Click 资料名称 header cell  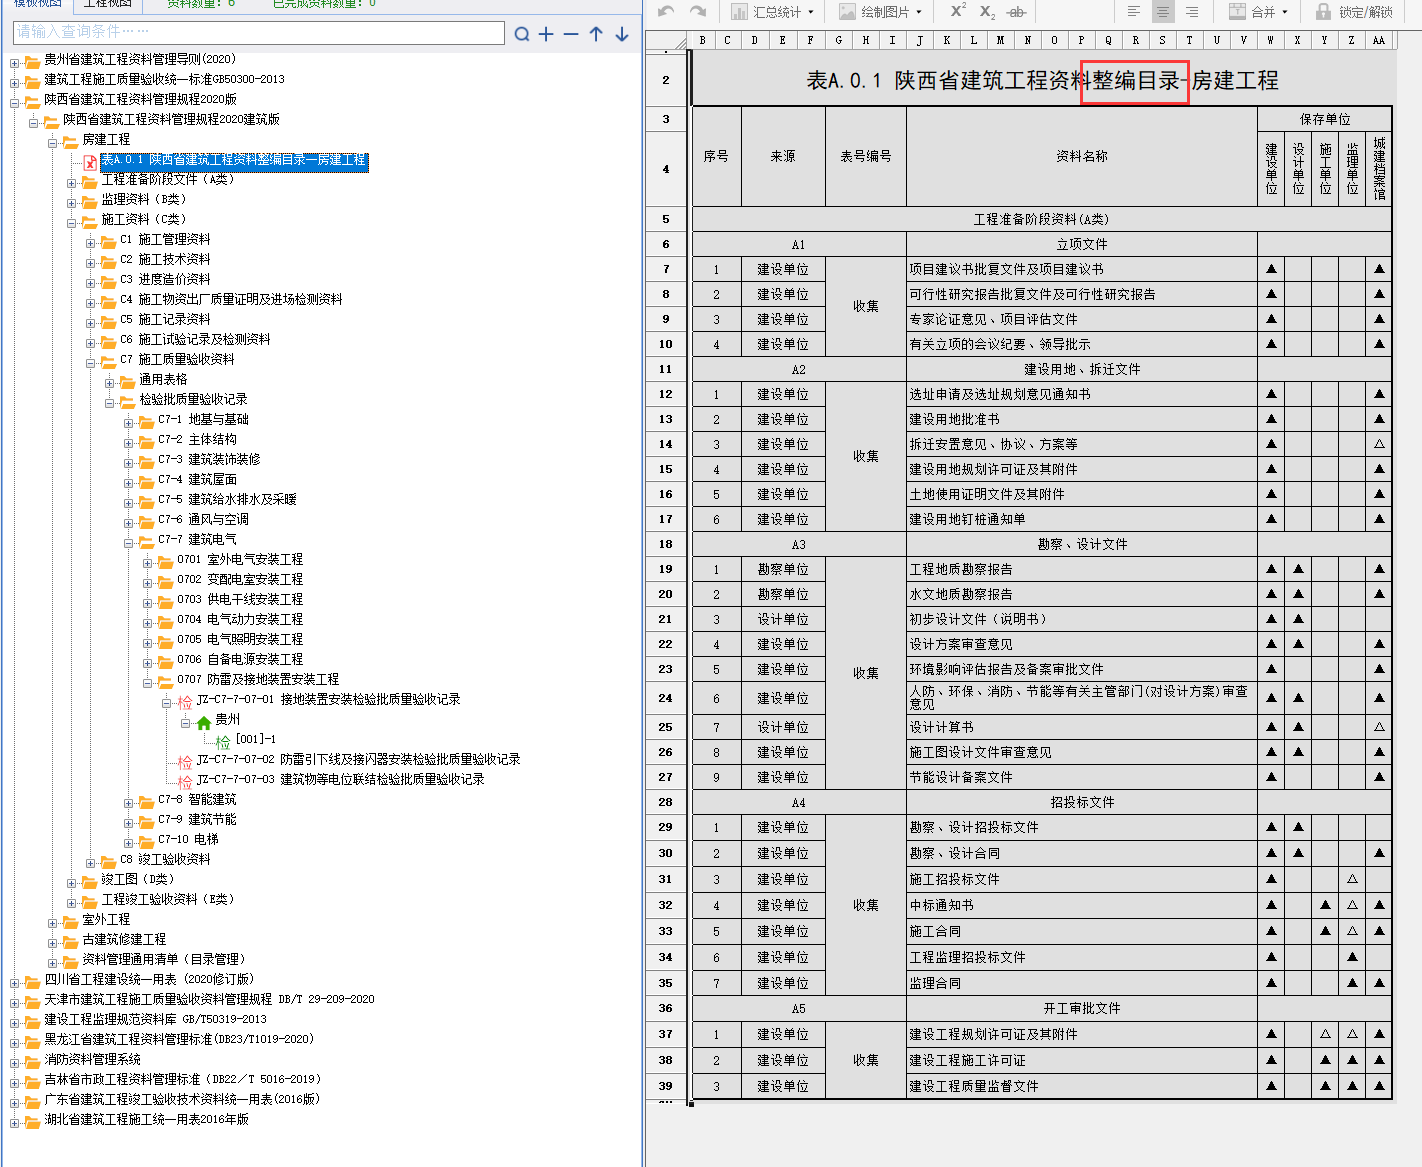click(x=1081, y=156)
